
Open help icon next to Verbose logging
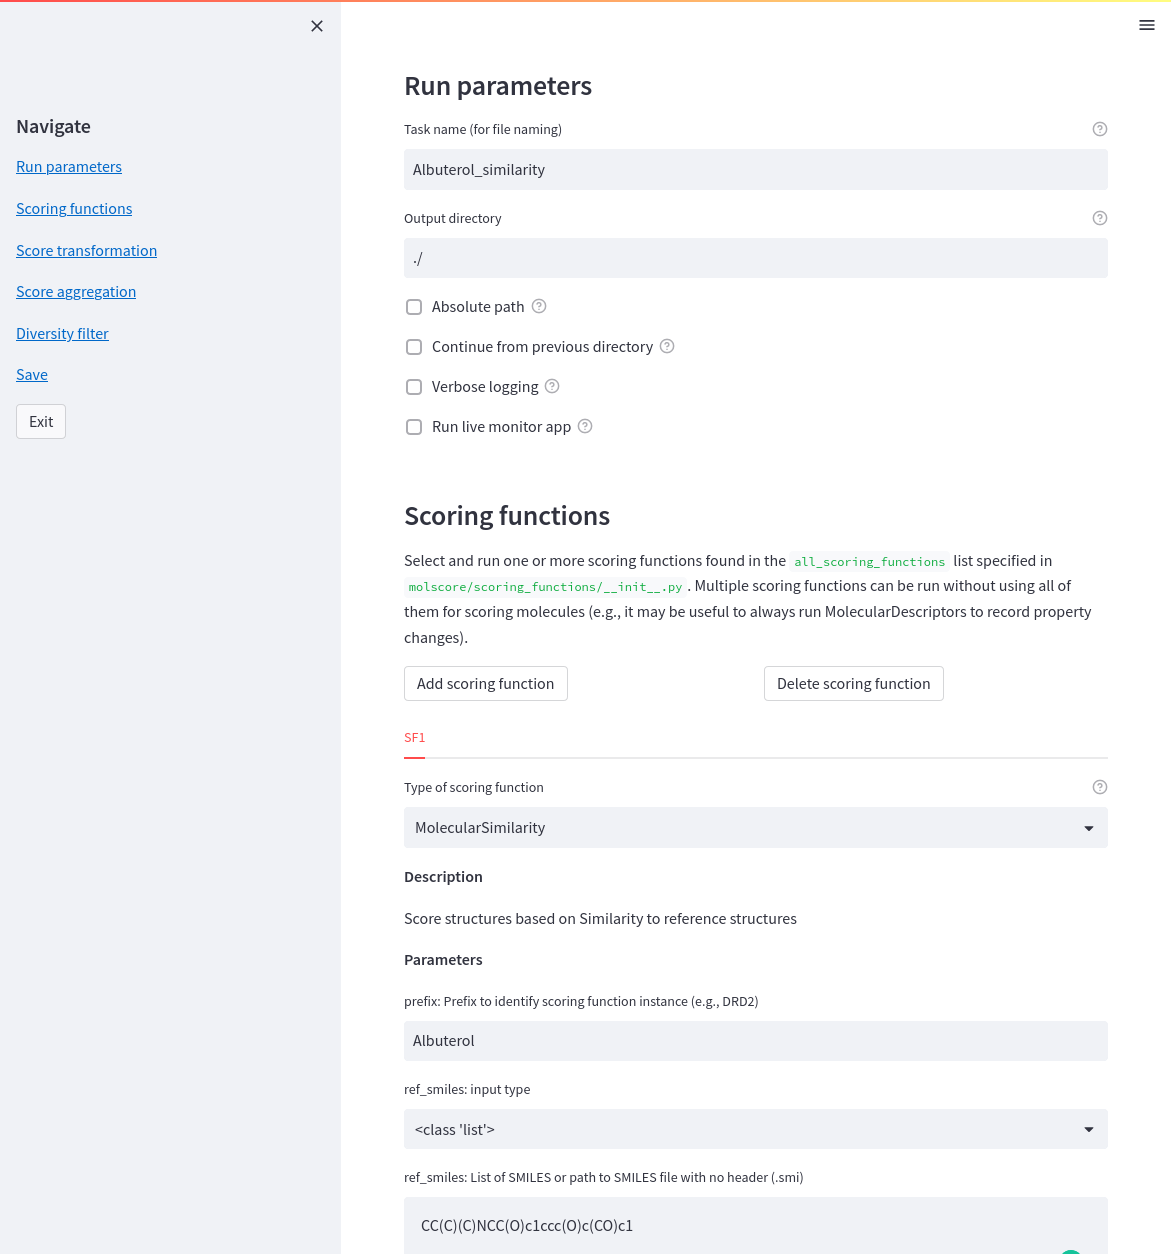click(x=552, y=386)
